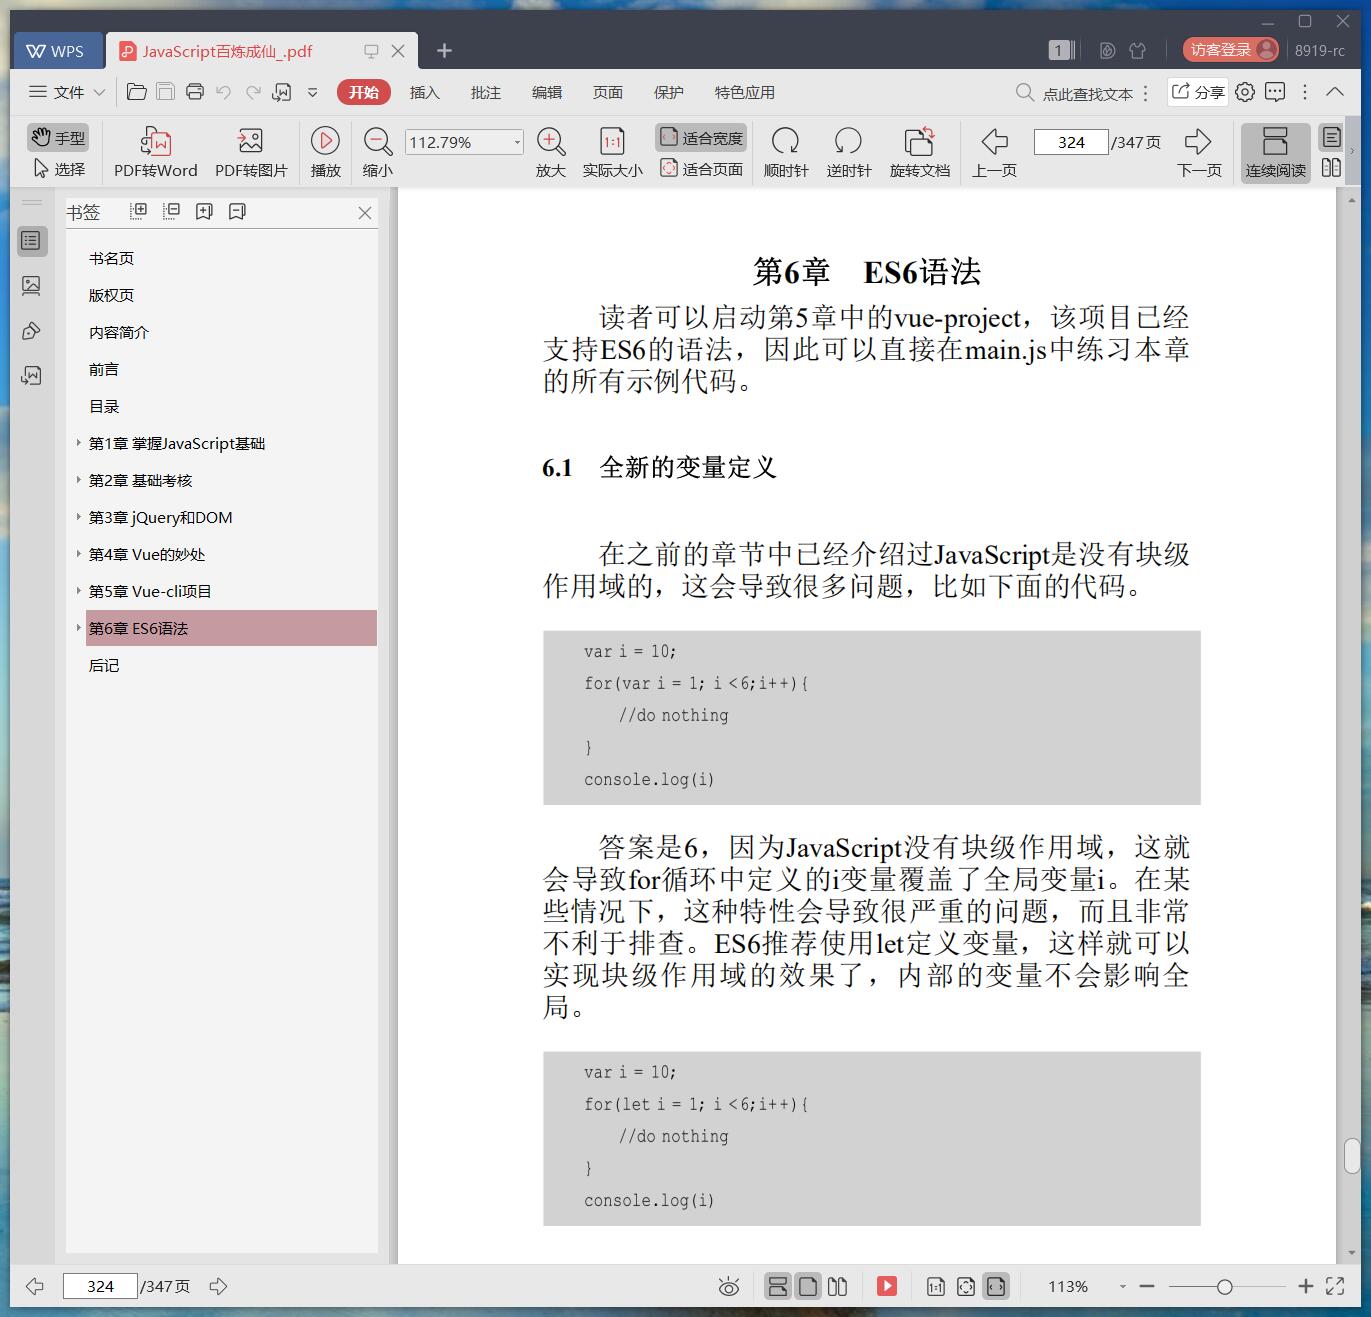This screenshot has height=1317, width=1371.
Task: Click collapse all bookmarks icon
Action: tap(171, 211)
